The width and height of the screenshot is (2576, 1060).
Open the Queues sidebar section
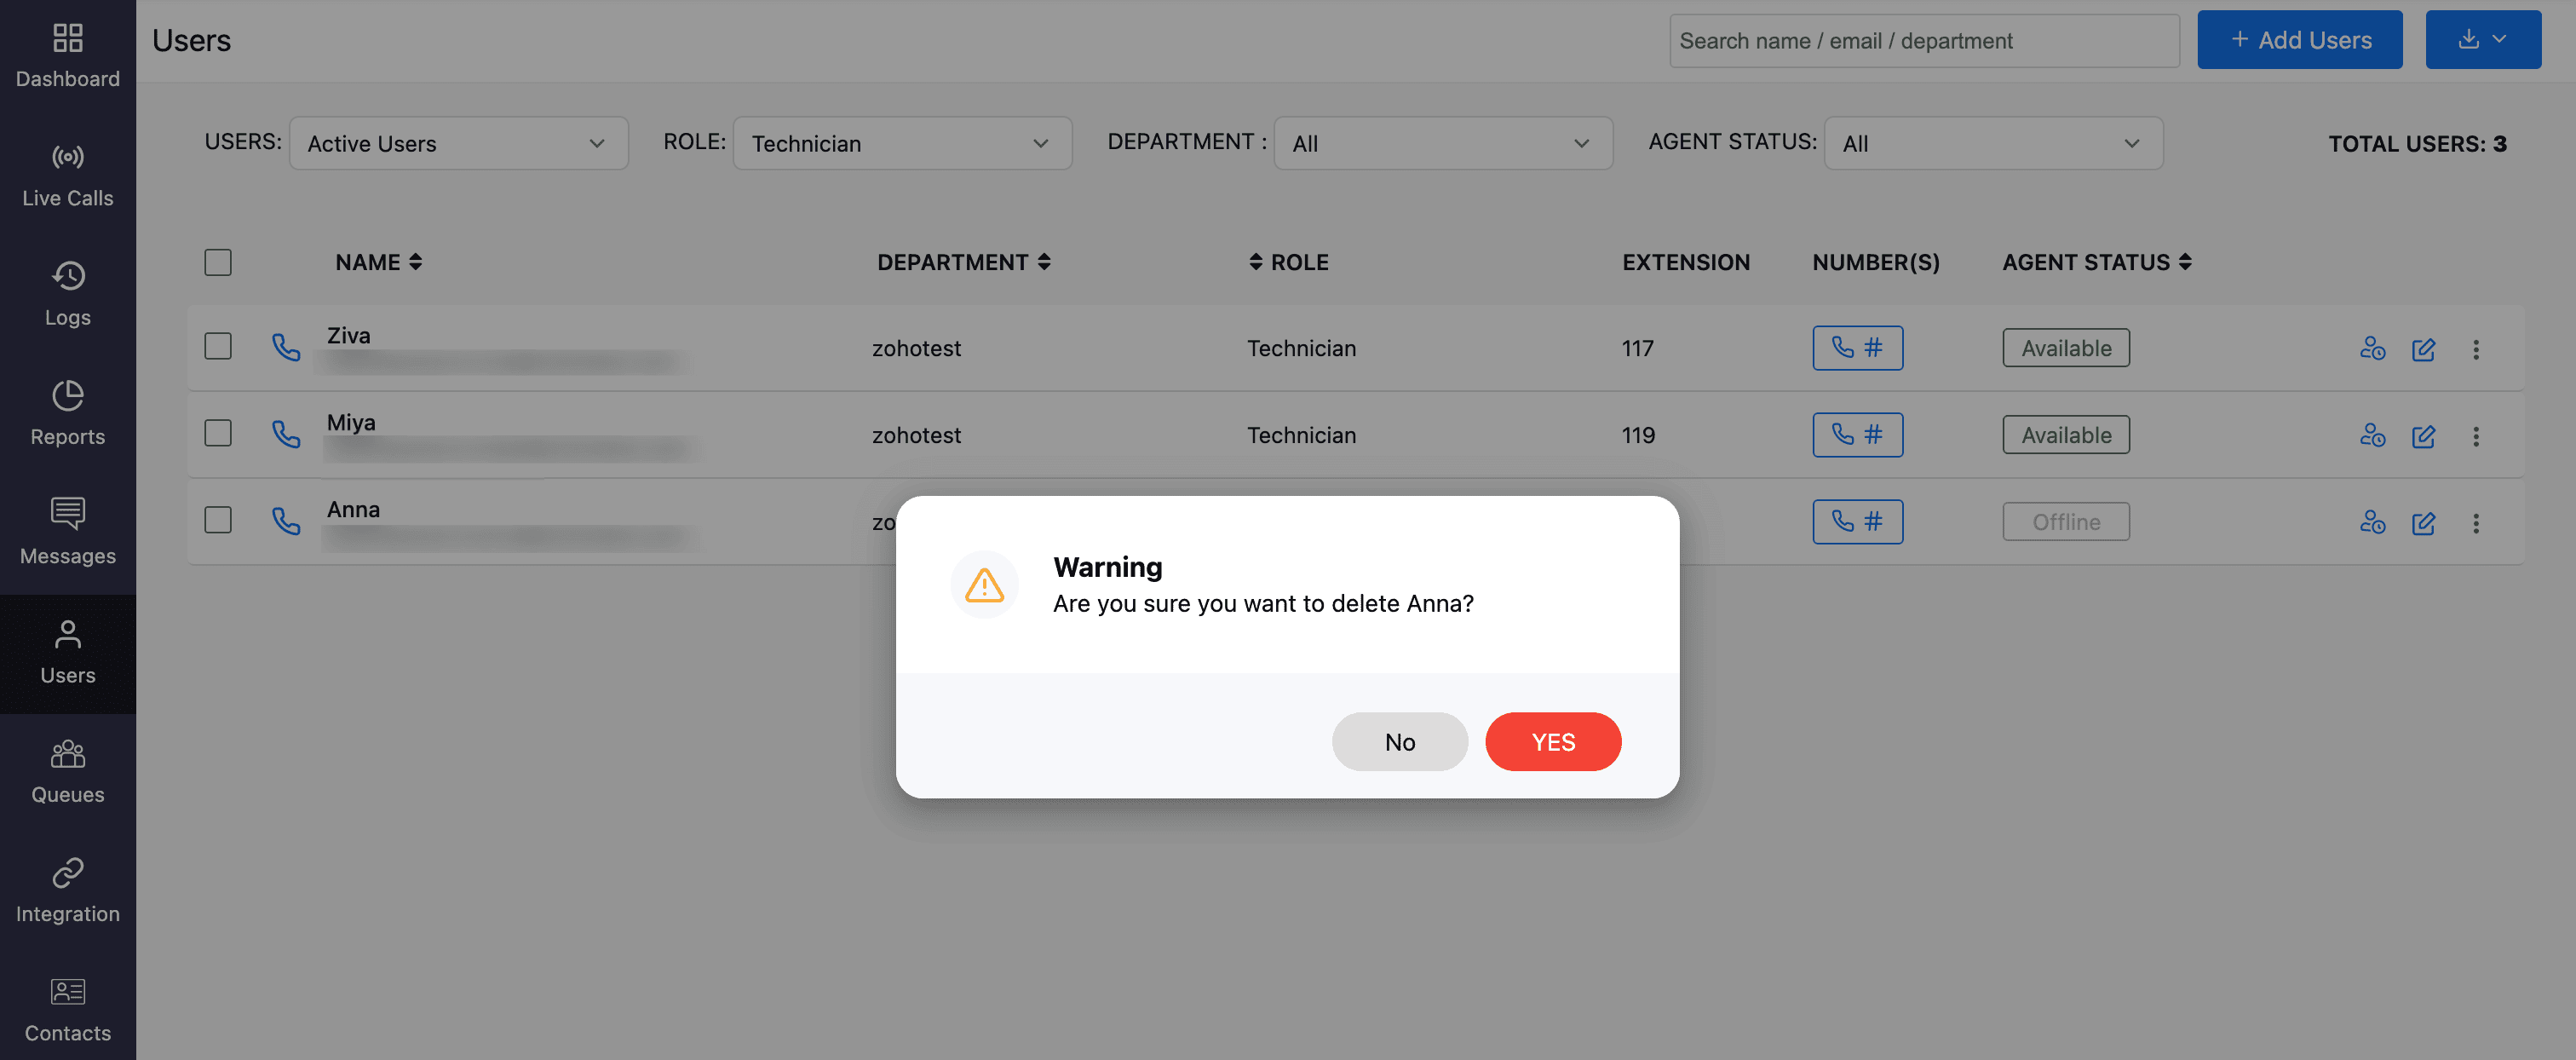pos(68,772)
